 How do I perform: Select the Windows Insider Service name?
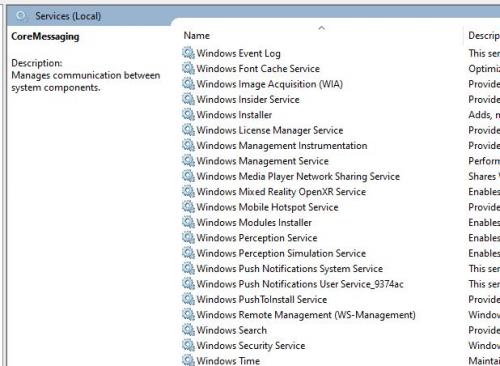pyautogui.click(x=248, y=99)
